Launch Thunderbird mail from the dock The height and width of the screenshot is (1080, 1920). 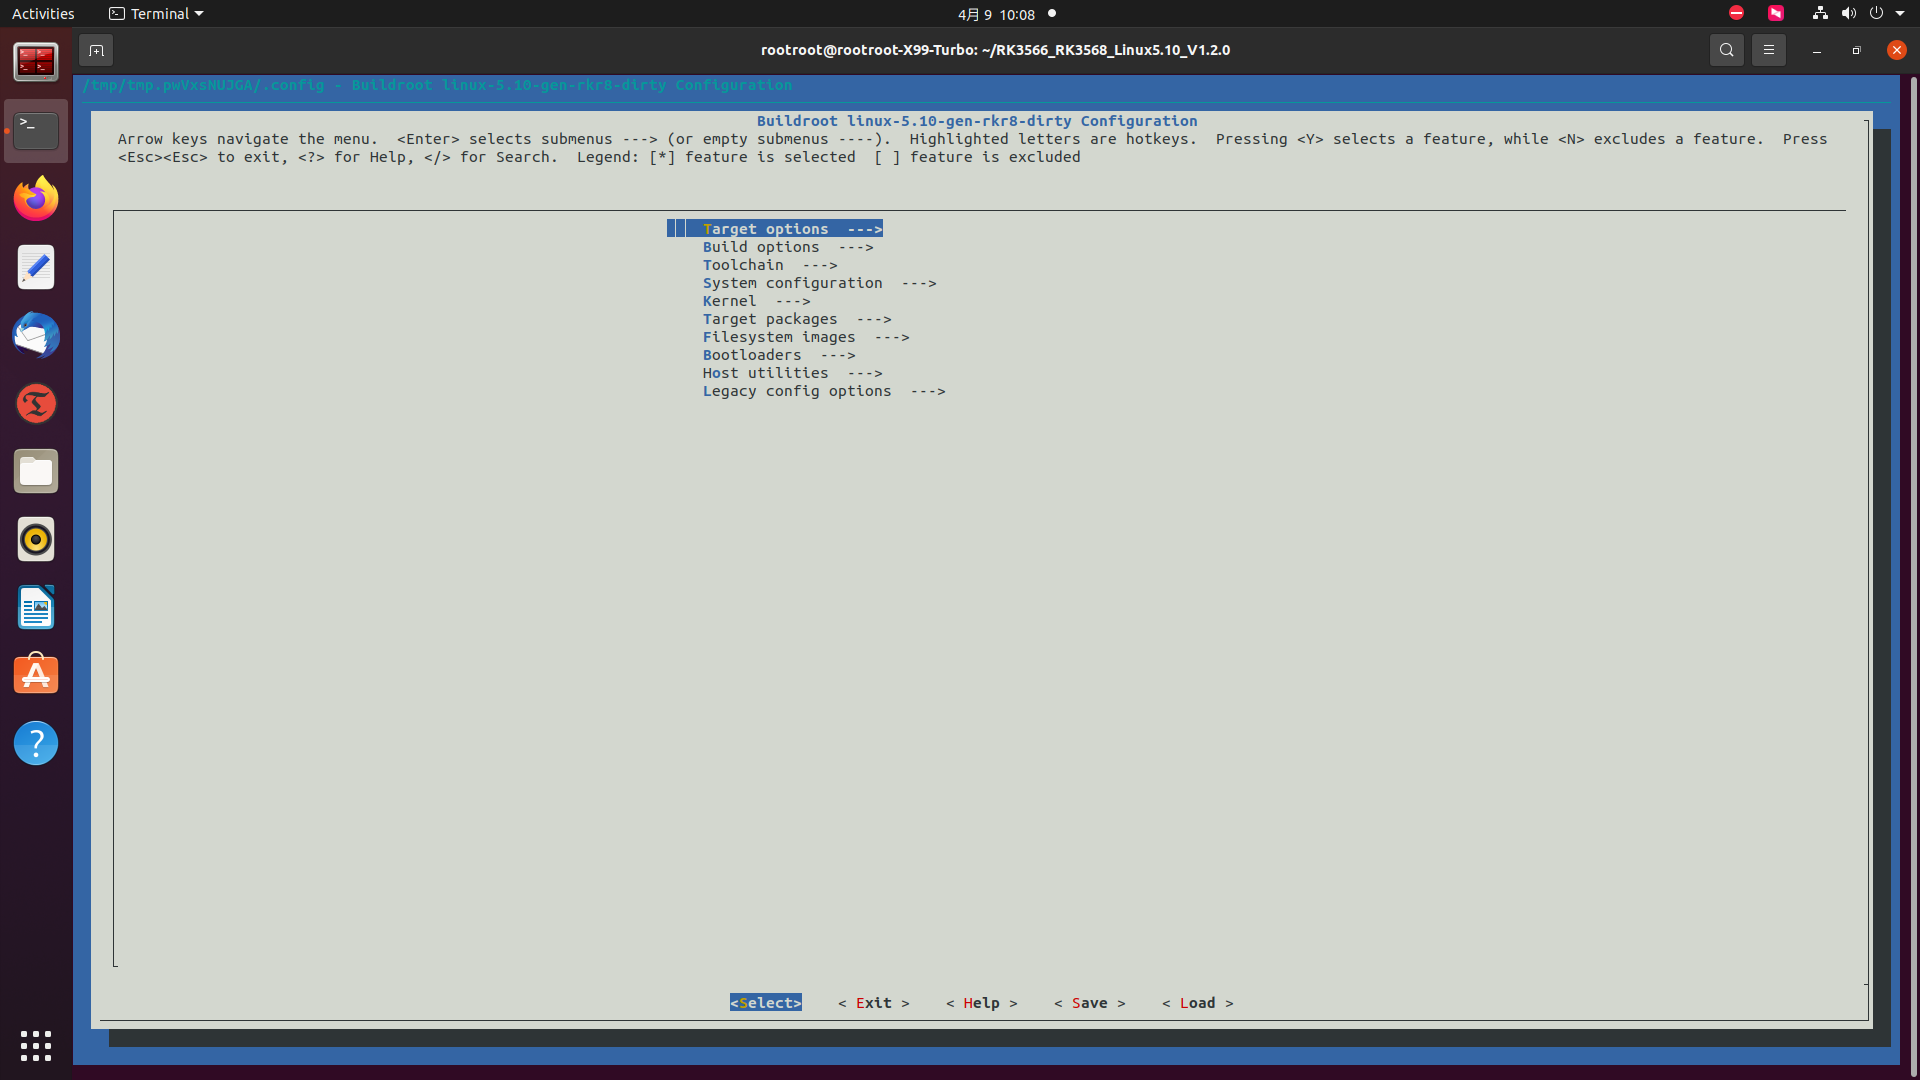point(36,335)
